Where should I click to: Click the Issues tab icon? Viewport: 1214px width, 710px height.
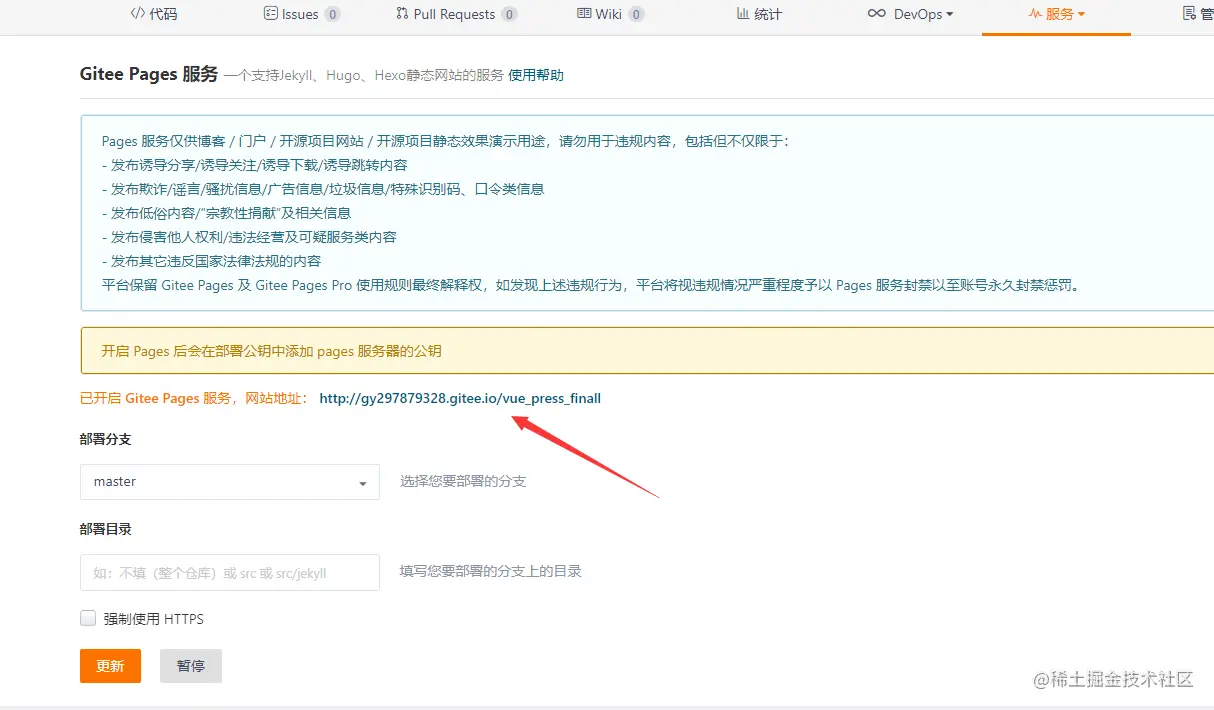[x=270, y=14]
